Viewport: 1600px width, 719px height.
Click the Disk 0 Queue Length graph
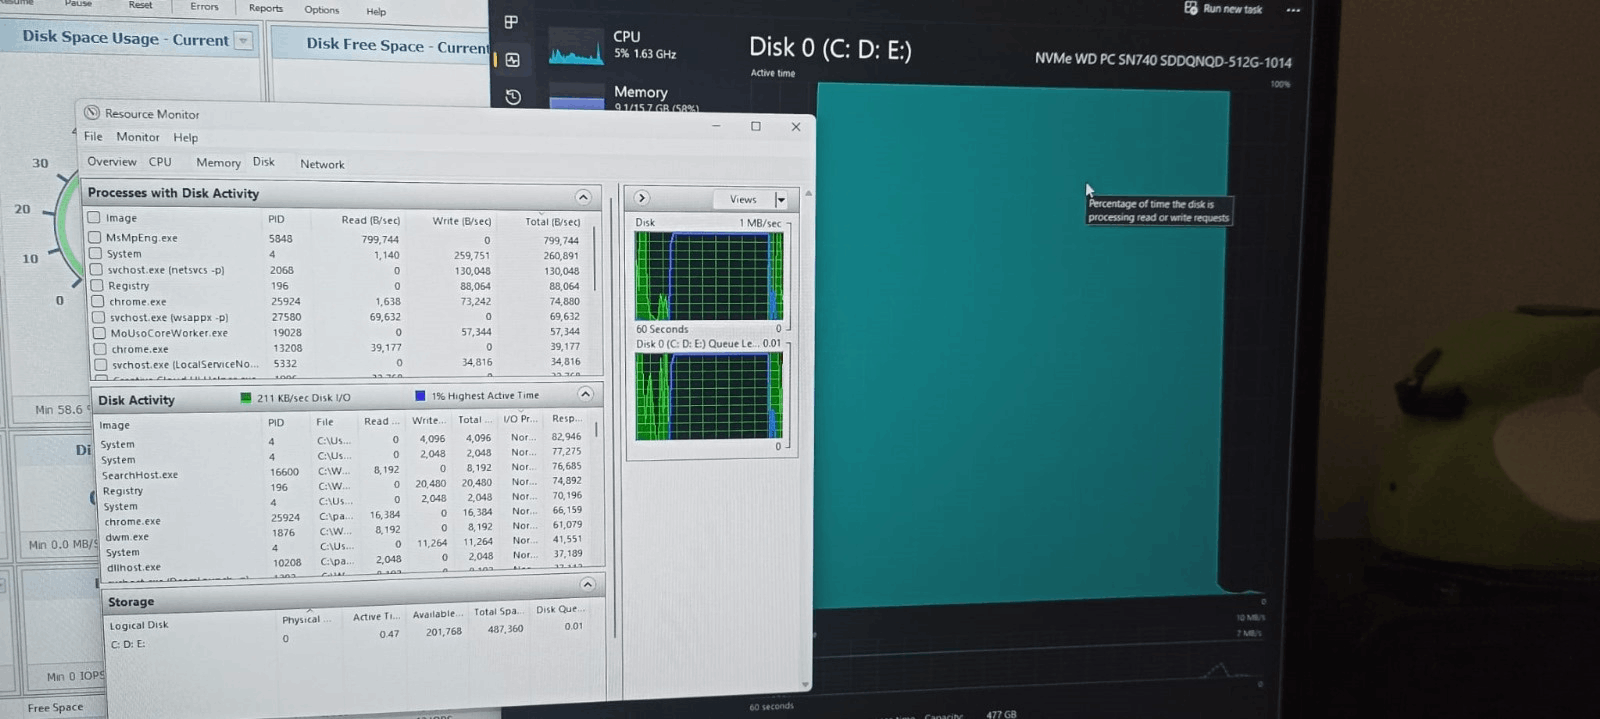pyautogui.click(x=709, y=396)
